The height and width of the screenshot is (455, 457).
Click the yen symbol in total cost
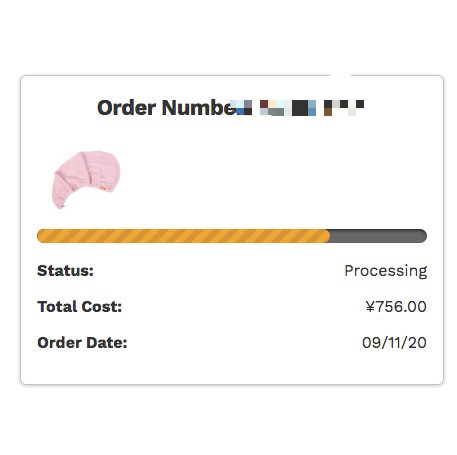(x=370, y=306)
